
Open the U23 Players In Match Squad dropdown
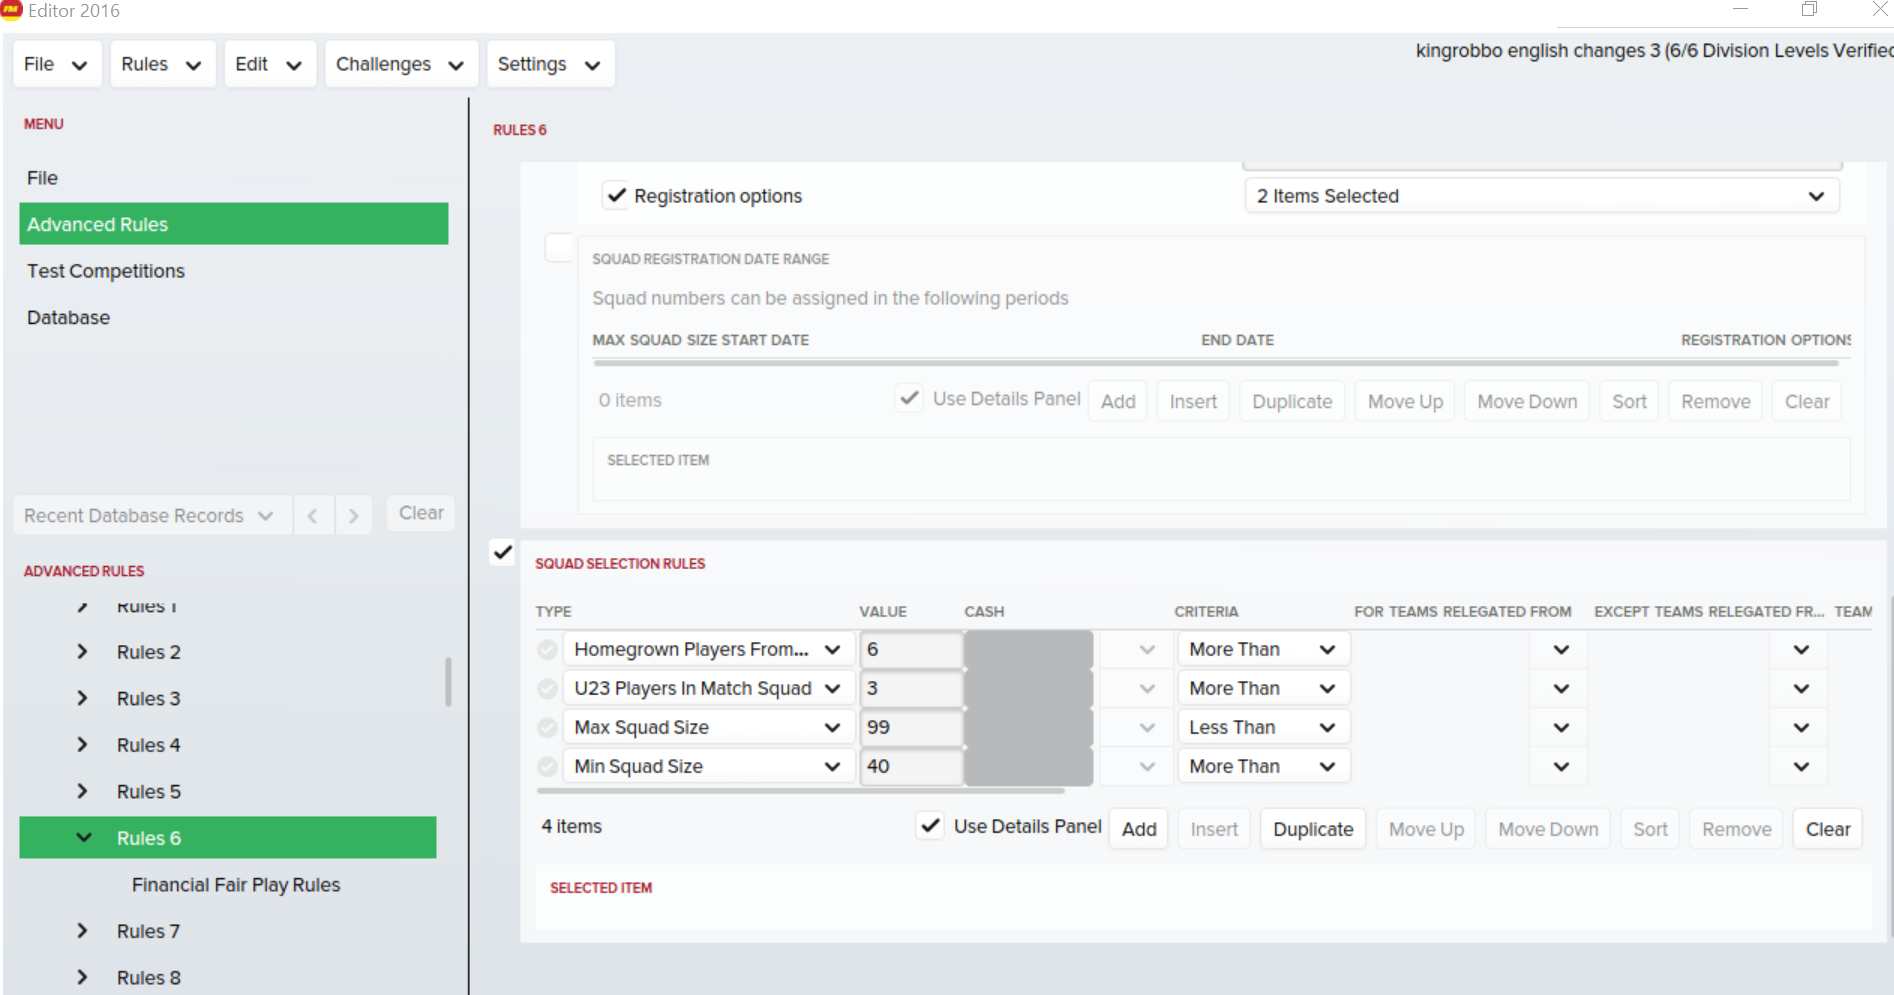pyautogui.click(x=709, y=689)
